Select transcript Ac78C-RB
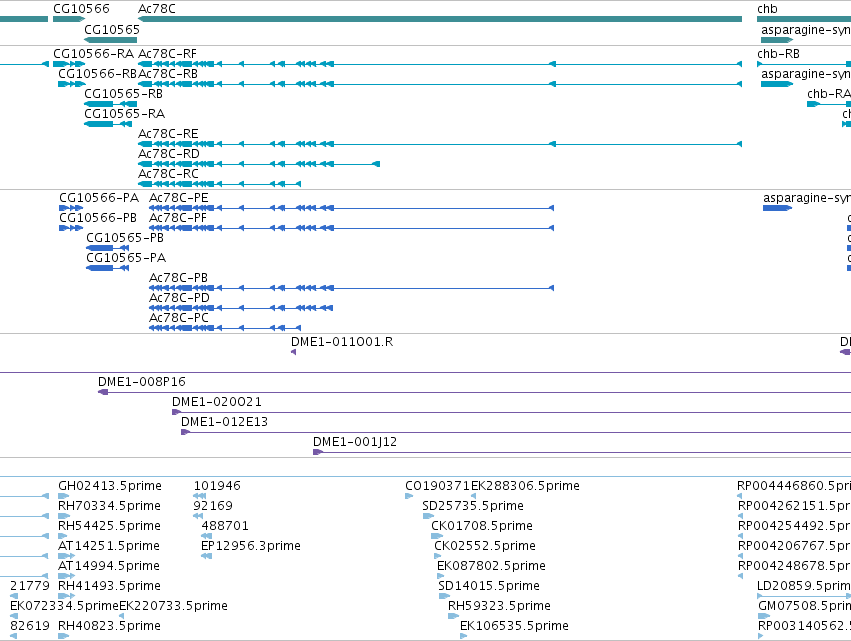 440,84
